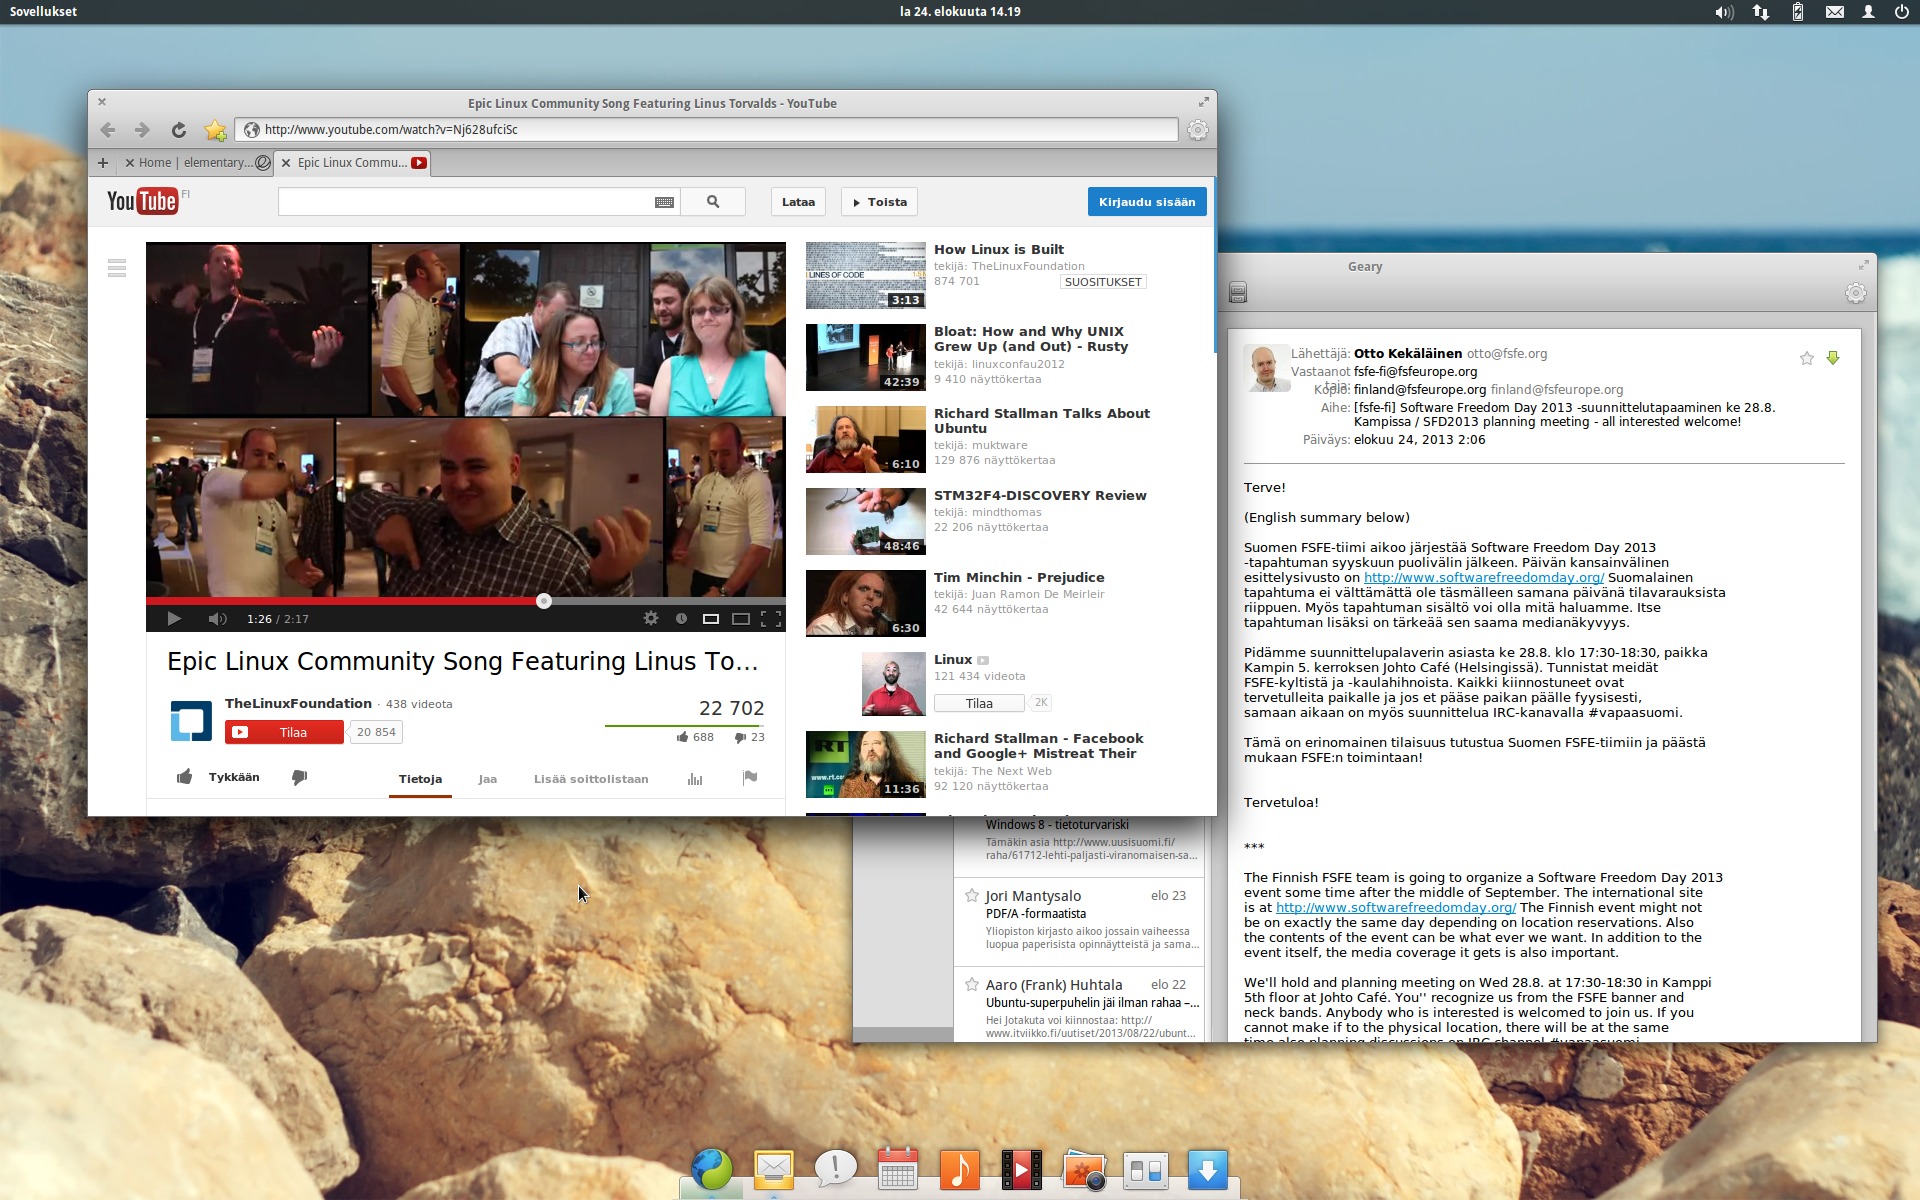Open TheLinuxFoundation channel link
This screenshot has height=1200, width=1920.
tap(298, 704)
